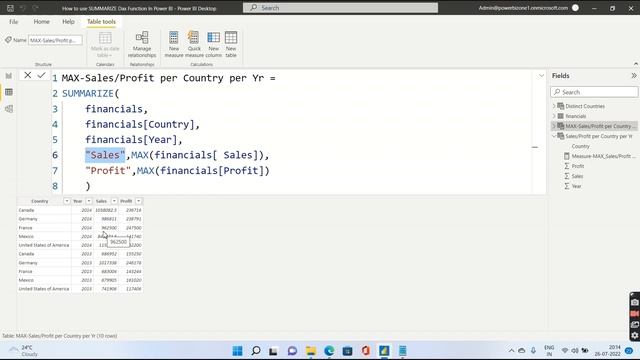Switch to Data view in the left sidebar
This screenshot has height=360, width=640.
pyautogui.click(x=9, y=92)
